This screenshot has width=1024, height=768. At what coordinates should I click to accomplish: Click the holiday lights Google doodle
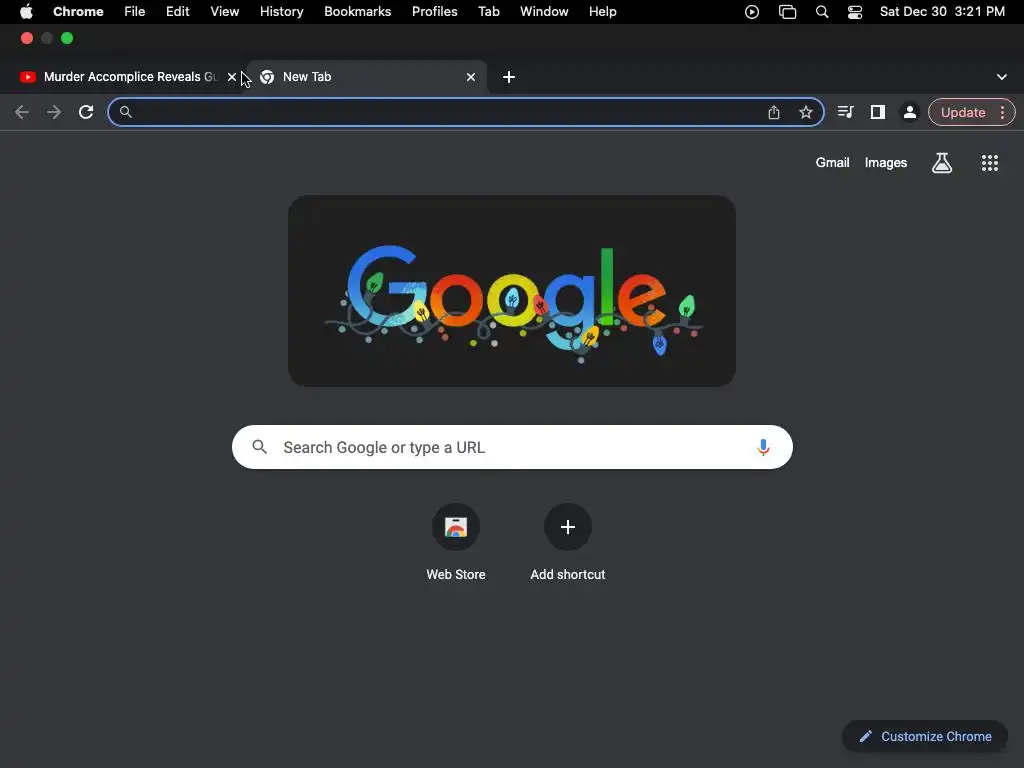(x=512, y=291)
